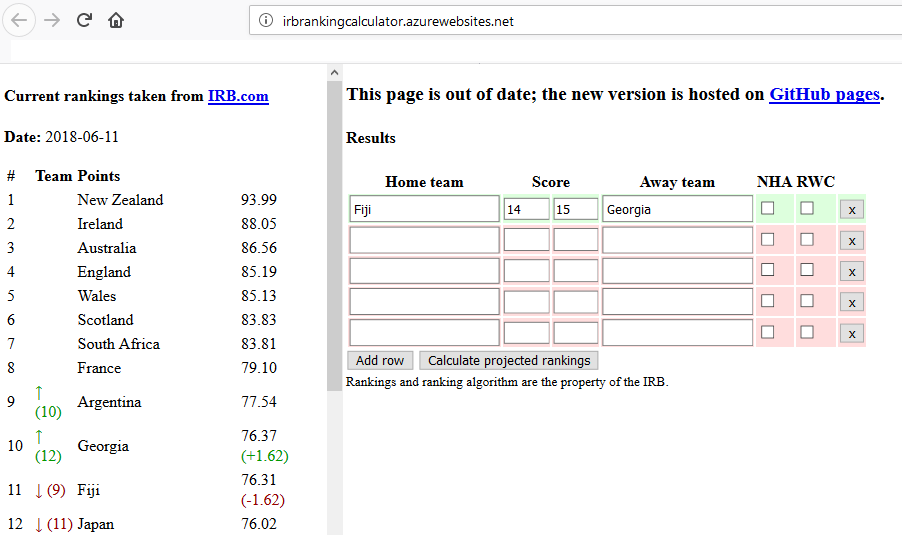Image resolution: width=902 pixels, height=535 pixels.
Task: Click the fourth row's away team field
Action: coord(677,301)
